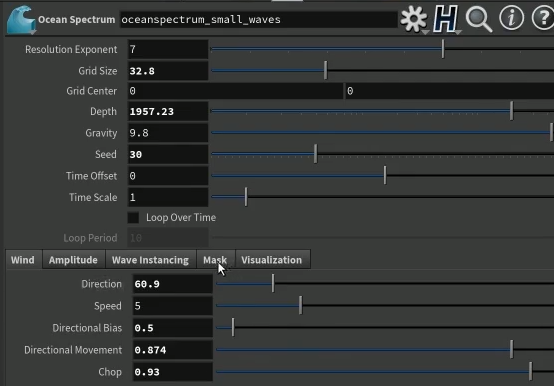Screen dimensions: 554x386
Task: Click the Houdini H presets icon
Action: point(445,19)
